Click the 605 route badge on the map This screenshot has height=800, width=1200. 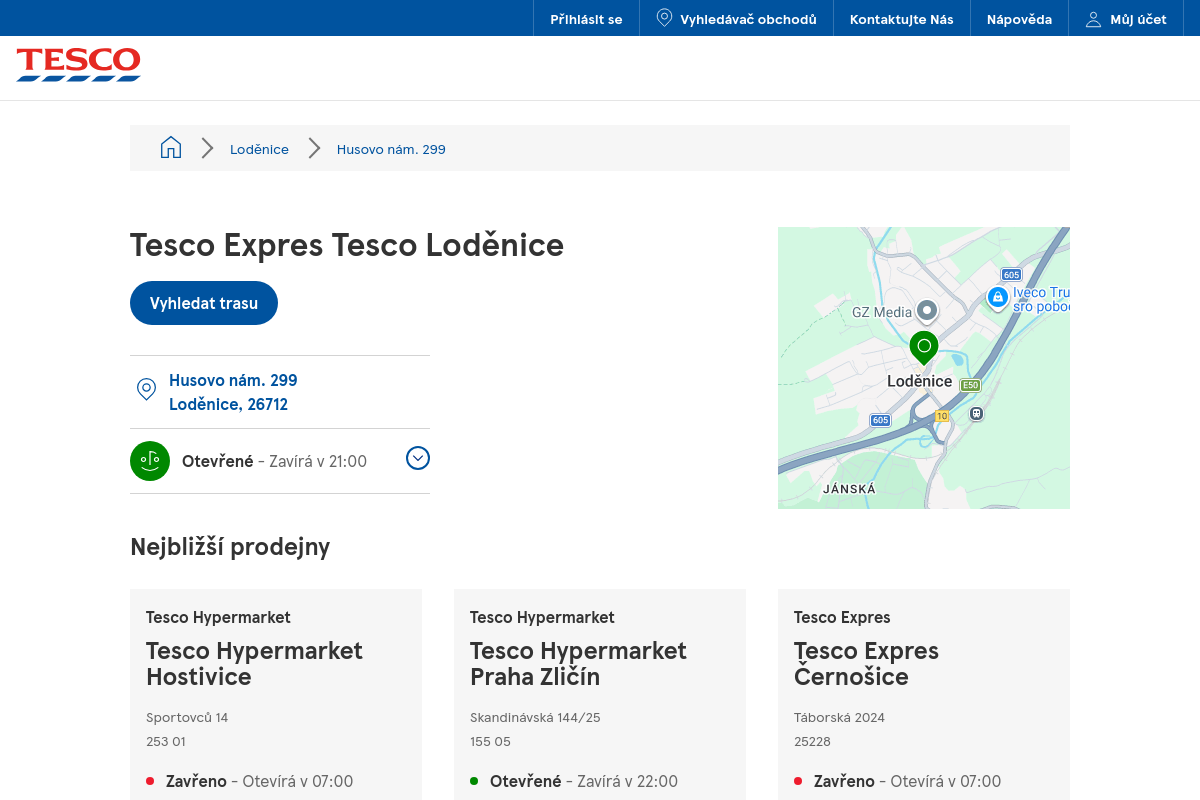pyautogui.click(x=880, y=421)
